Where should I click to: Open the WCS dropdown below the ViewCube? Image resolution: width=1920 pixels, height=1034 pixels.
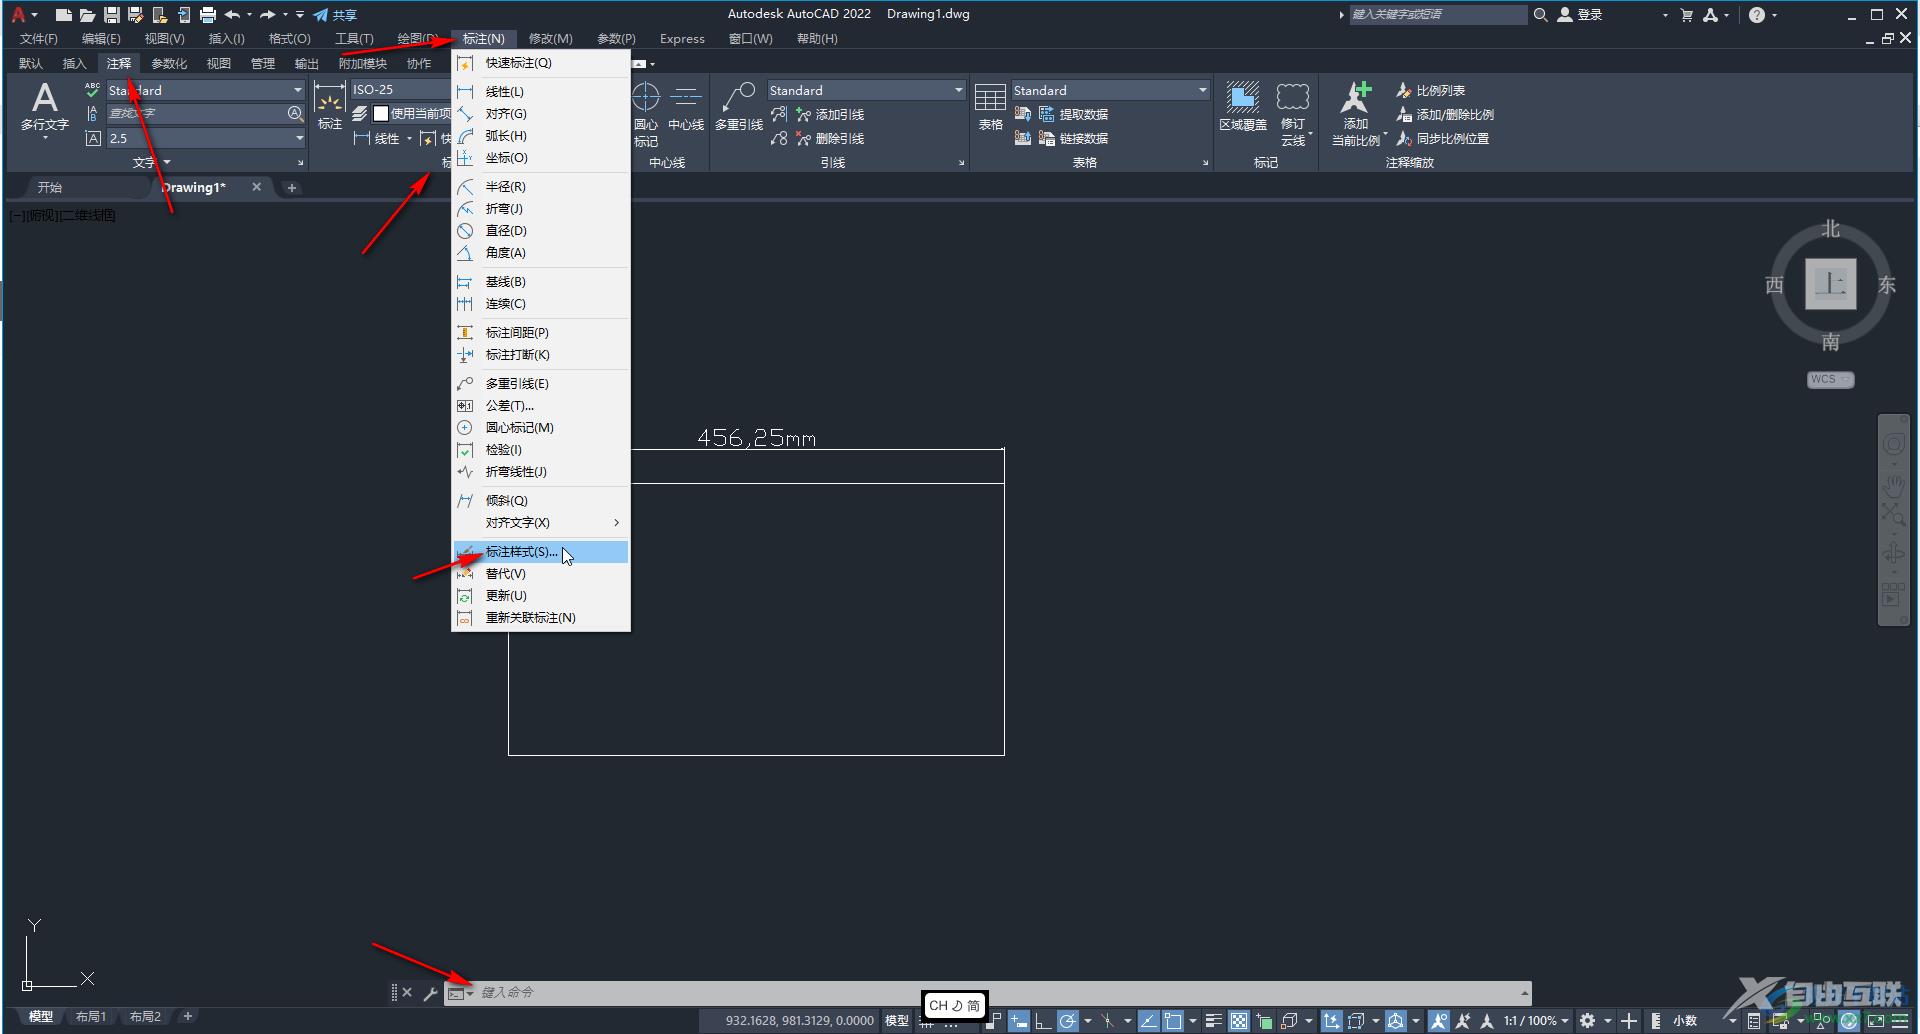(x=1830, y=380)
